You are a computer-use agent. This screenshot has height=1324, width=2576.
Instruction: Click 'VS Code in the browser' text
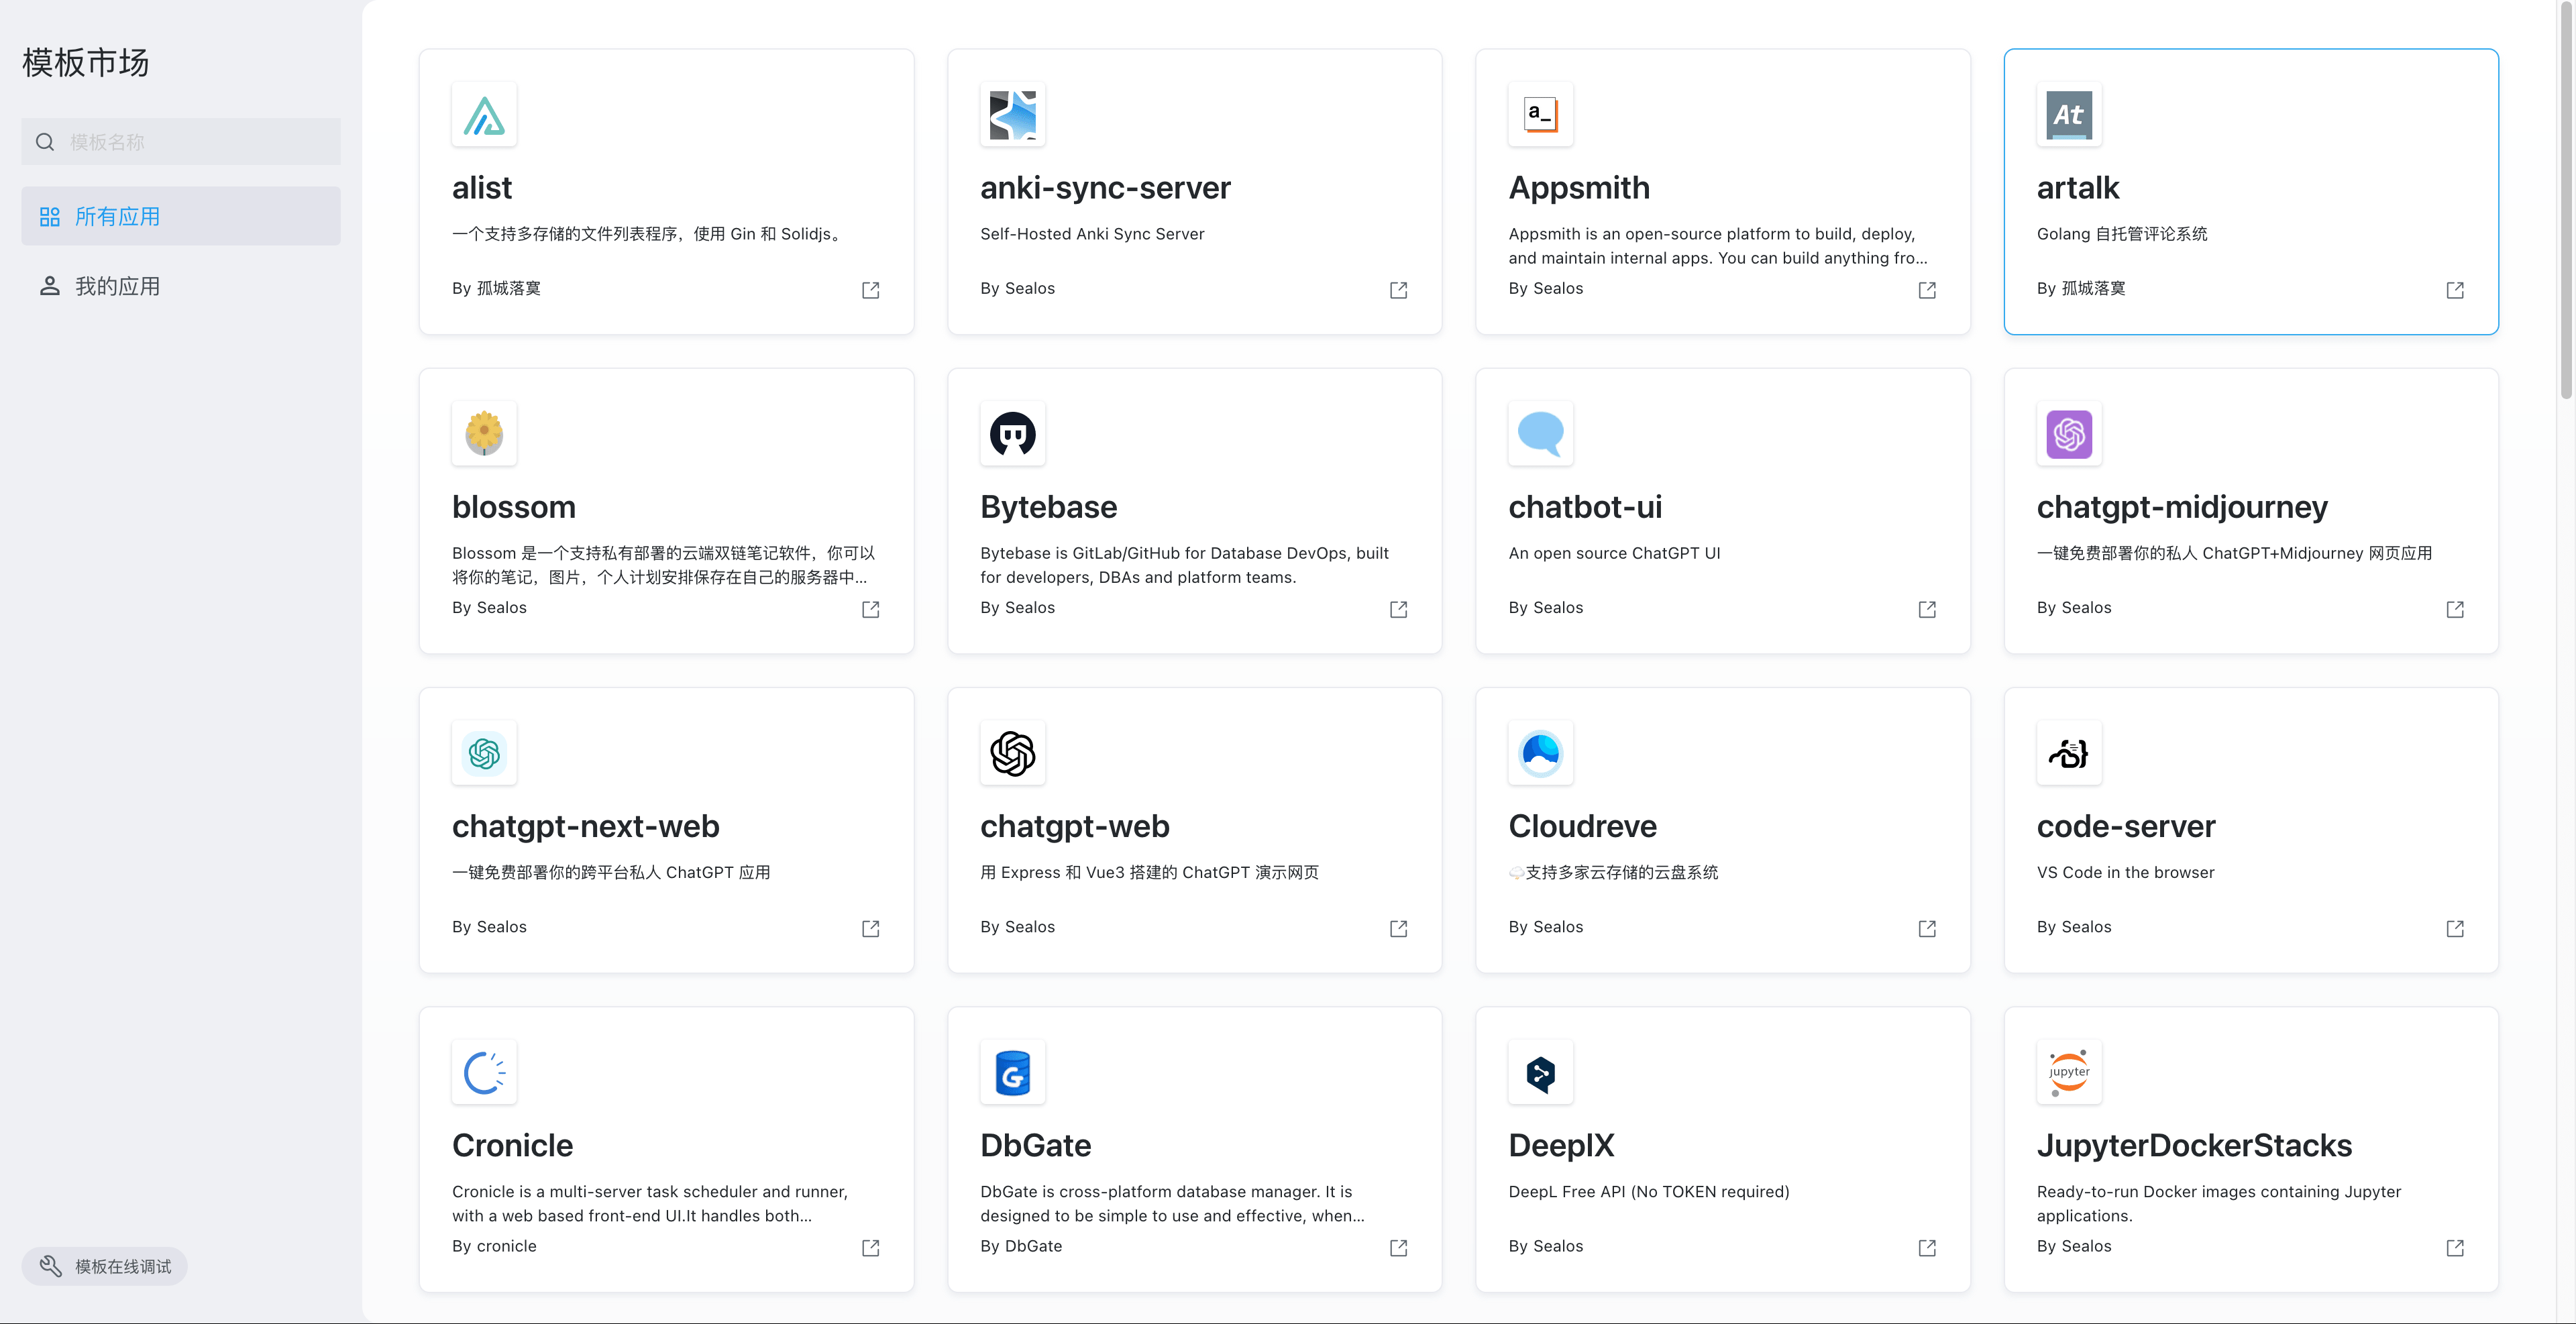pos(2125,872)
